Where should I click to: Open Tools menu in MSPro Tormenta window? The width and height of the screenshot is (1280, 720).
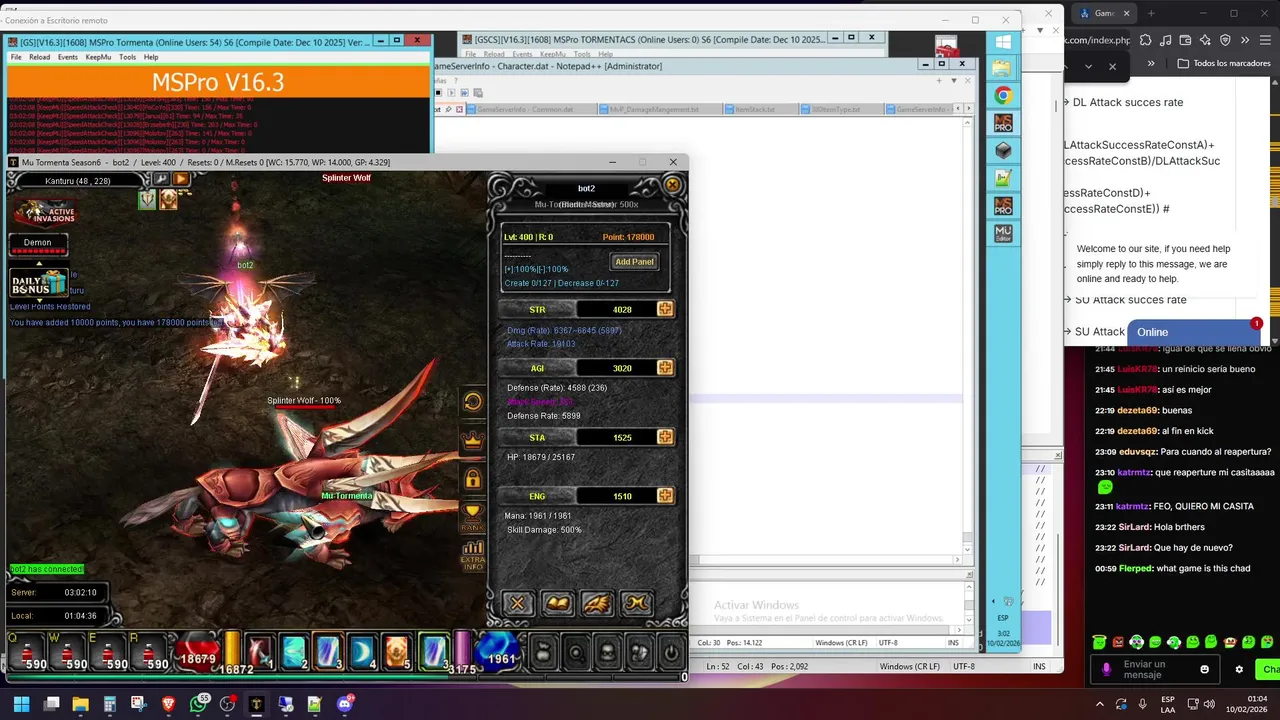[128, 57]
